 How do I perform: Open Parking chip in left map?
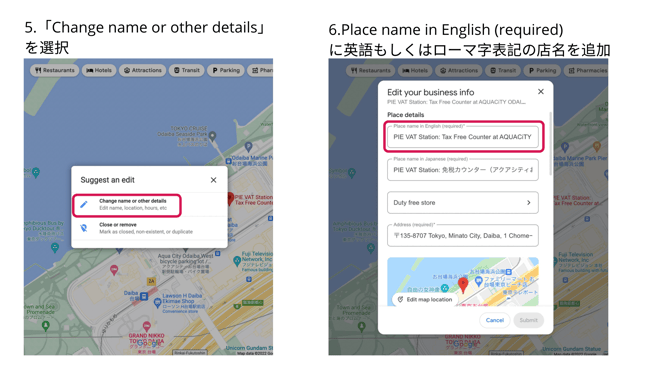pyautogui.click(x=226, y=70)
